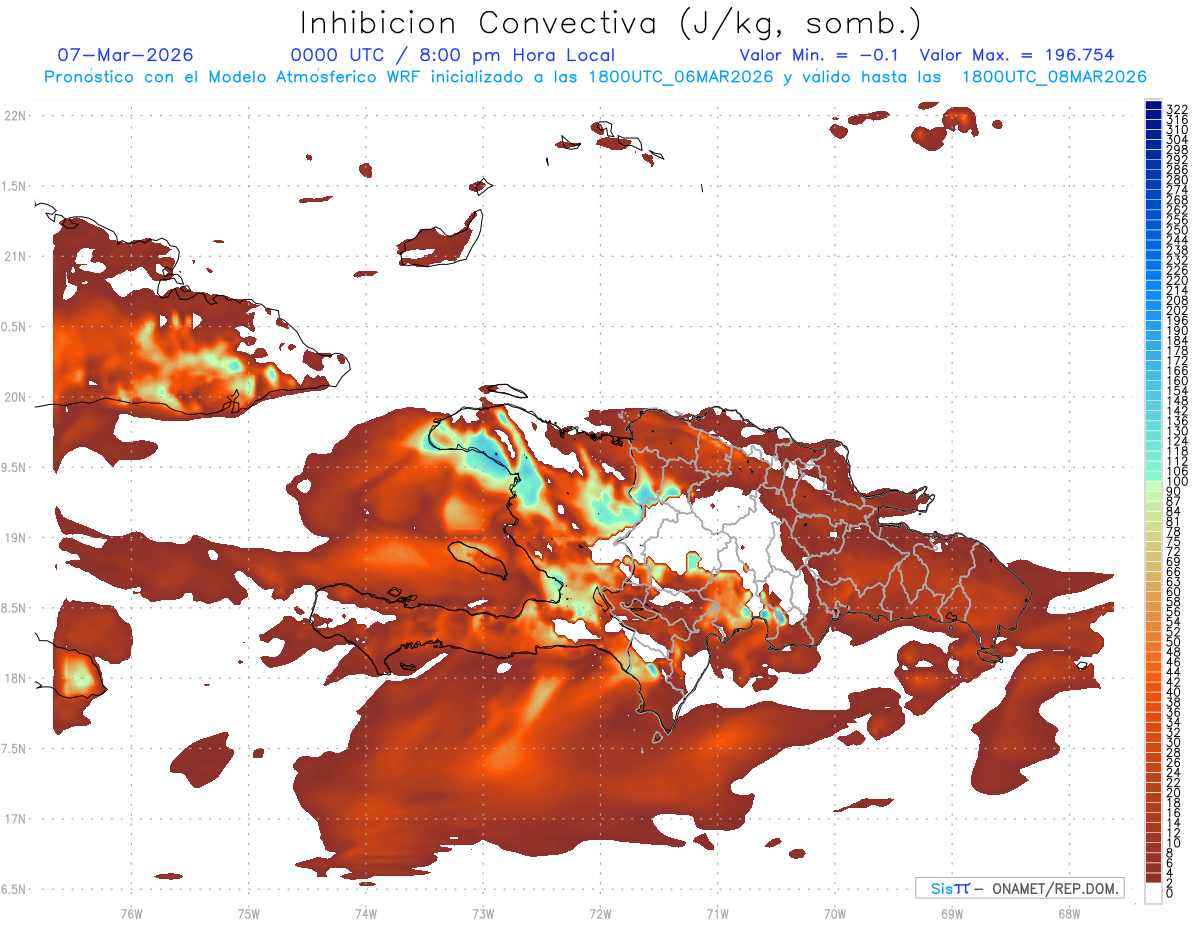Pick the darkest blue swatch on the color scale
The width and height of the screenshot is (1200, 927).
point(1153,106)
